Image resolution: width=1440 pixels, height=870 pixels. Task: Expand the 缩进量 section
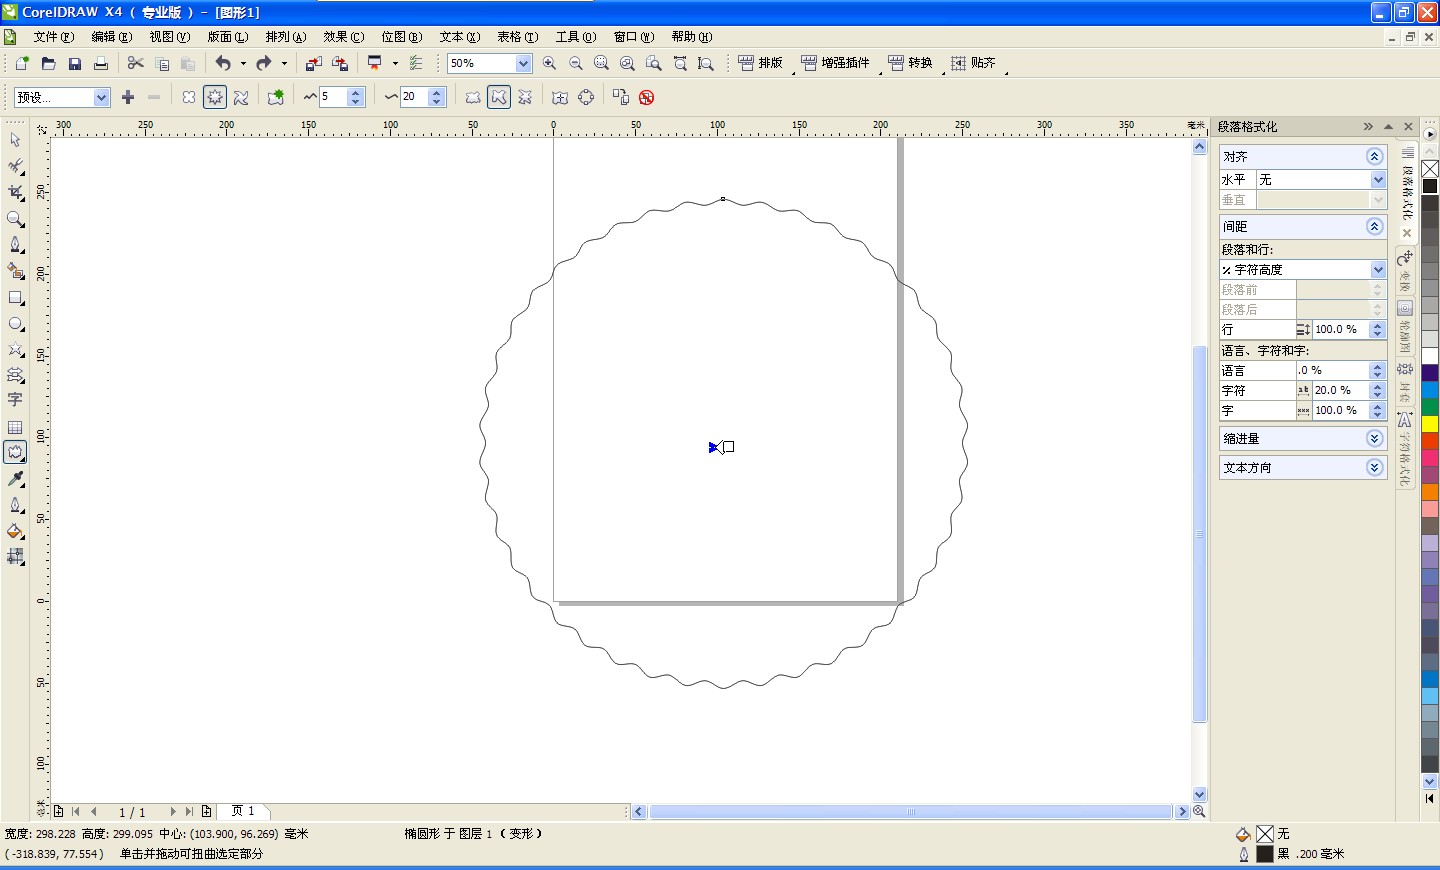1374,438
